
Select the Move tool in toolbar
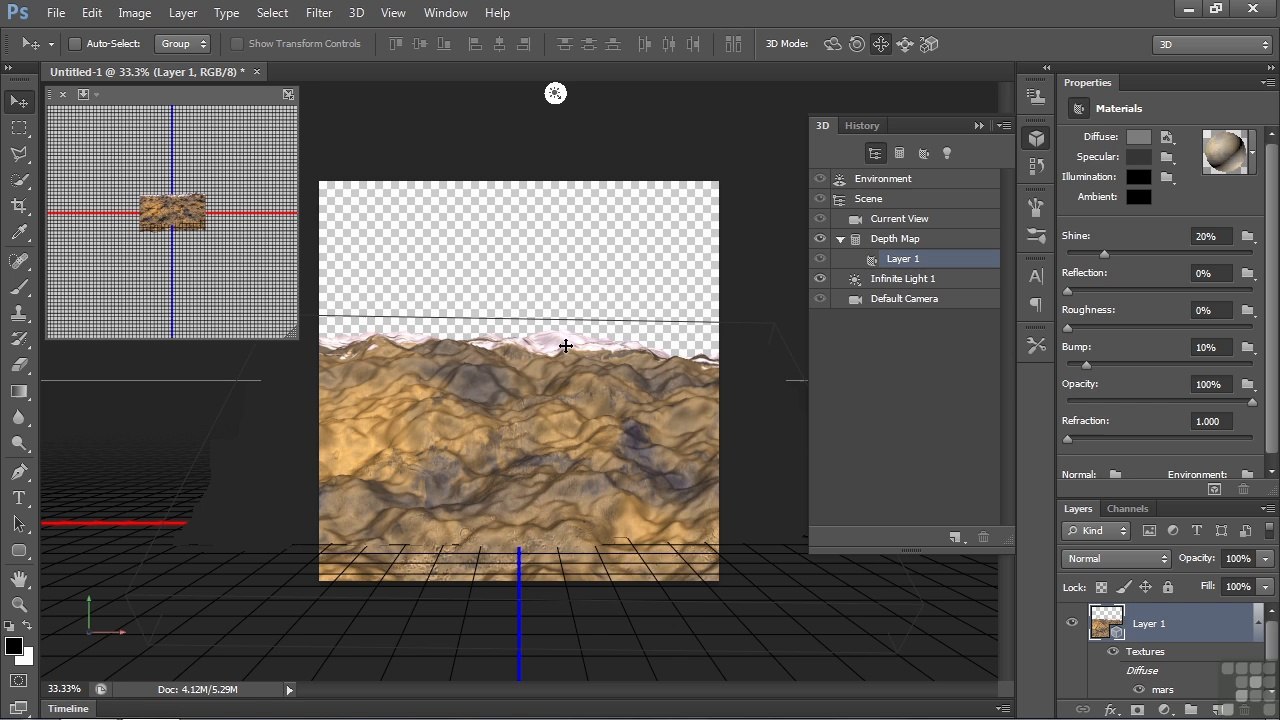[19, 101]
